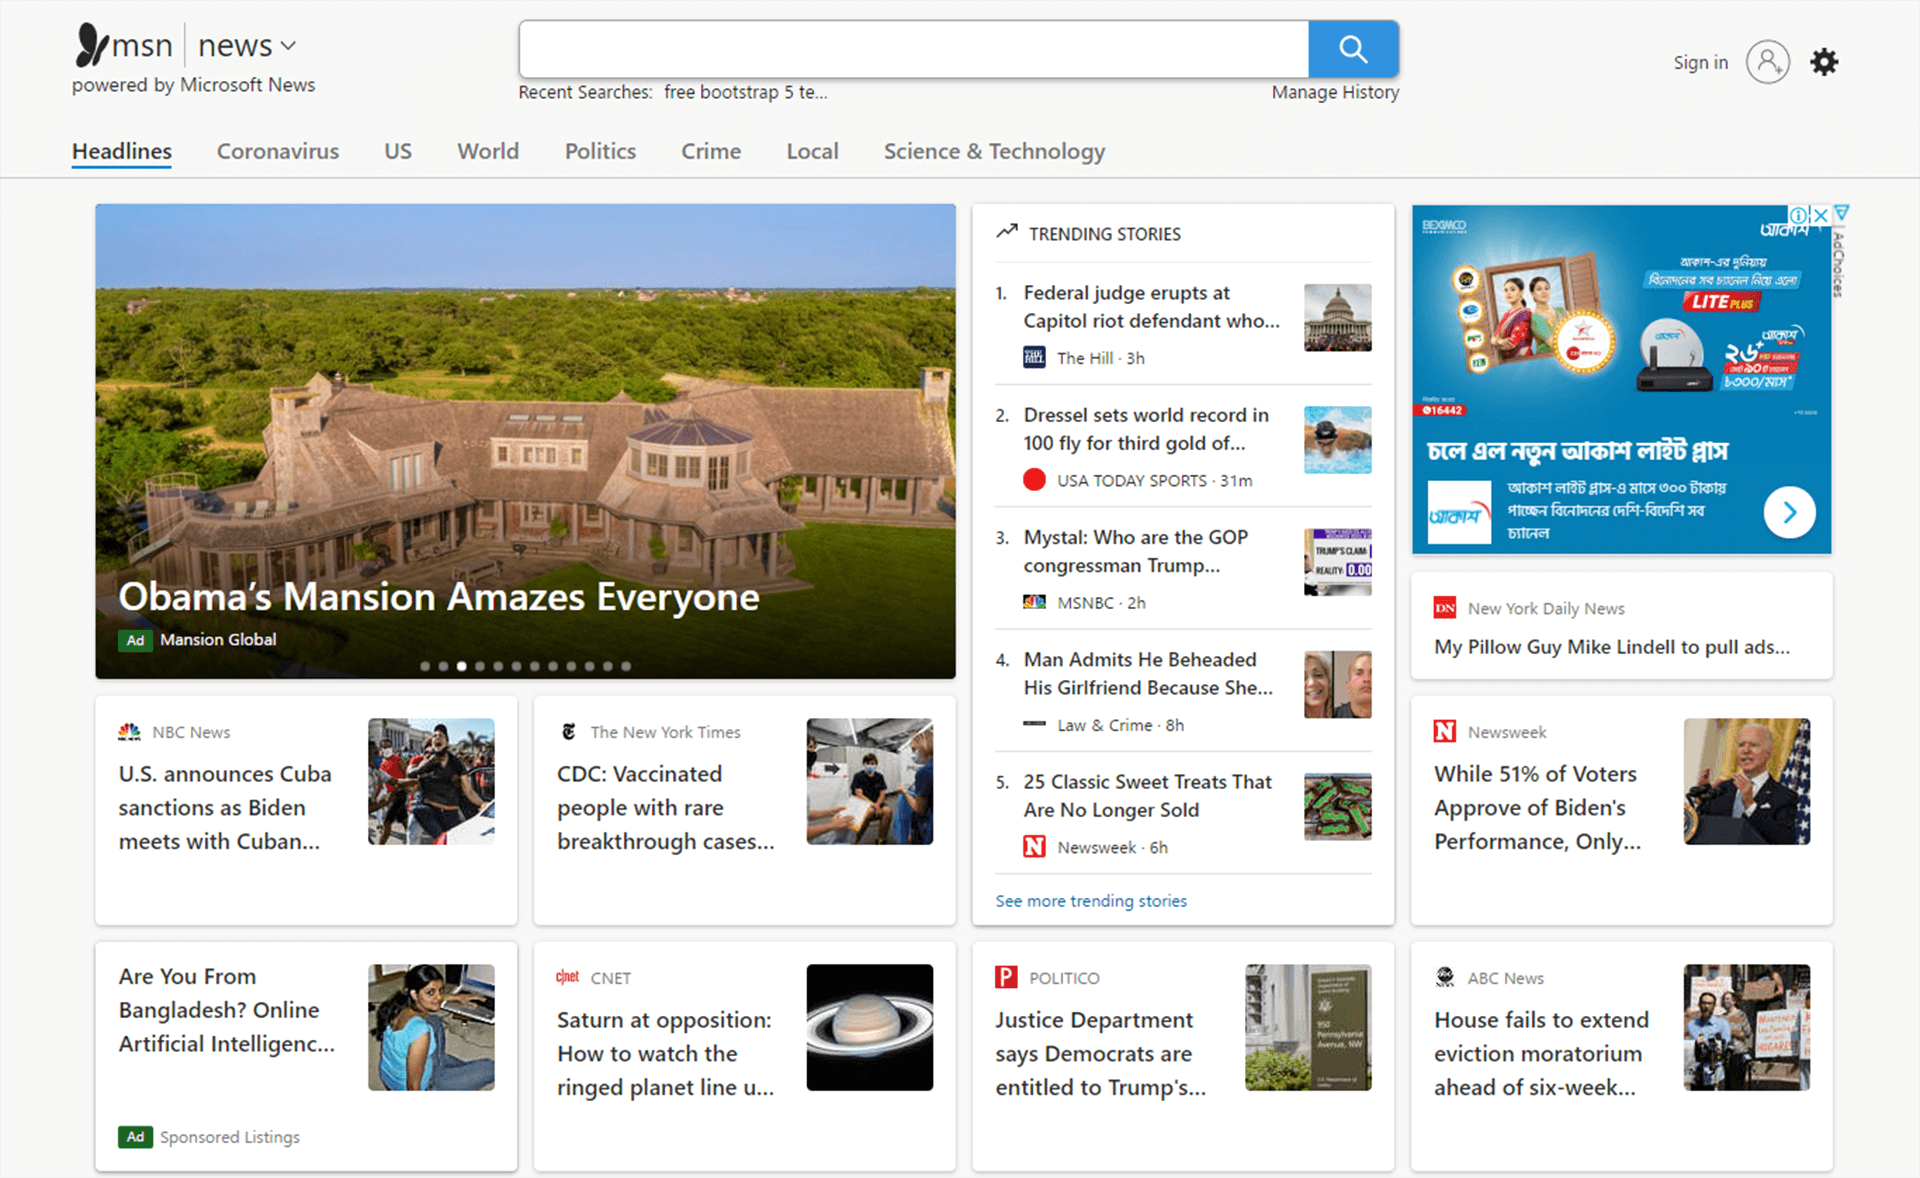Click the USA TODAY SPORTS red dot logo
Viewport: 1920px width, 1178px height.
click(x=1034, y=480)
